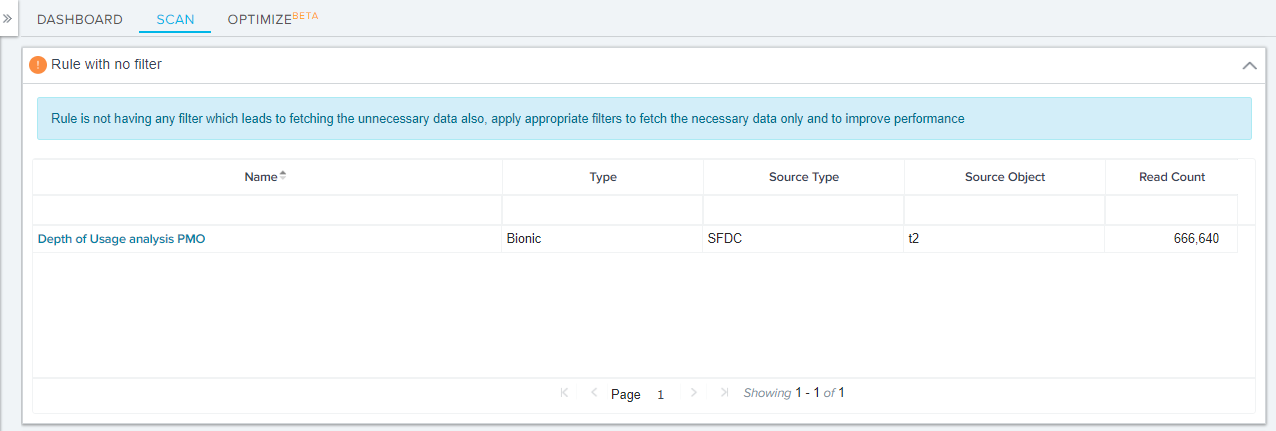Switch to the Dashboard tab

(x=80, y=19)
